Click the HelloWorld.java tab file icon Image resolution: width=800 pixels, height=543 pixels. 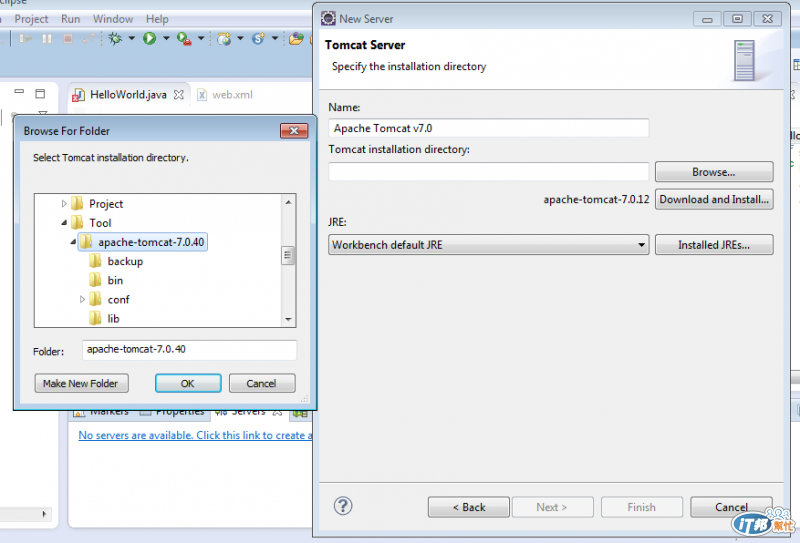click(x=79, y=95)
